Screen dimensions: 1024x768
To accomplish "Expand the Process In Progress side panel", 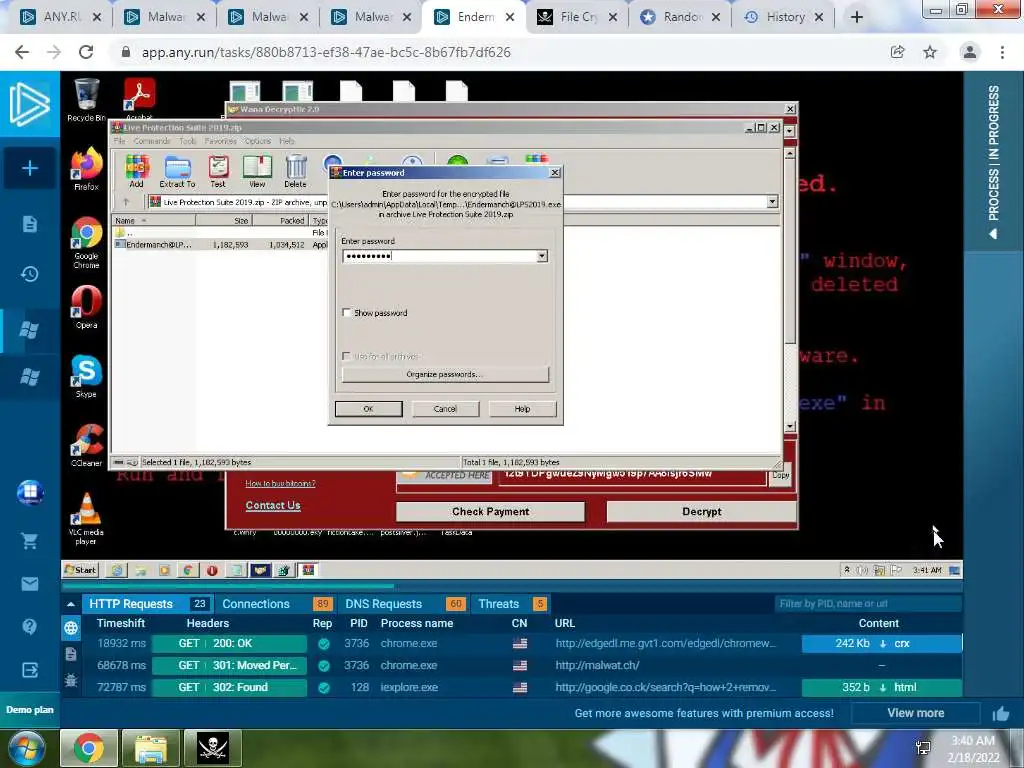I will pos(993,162).
